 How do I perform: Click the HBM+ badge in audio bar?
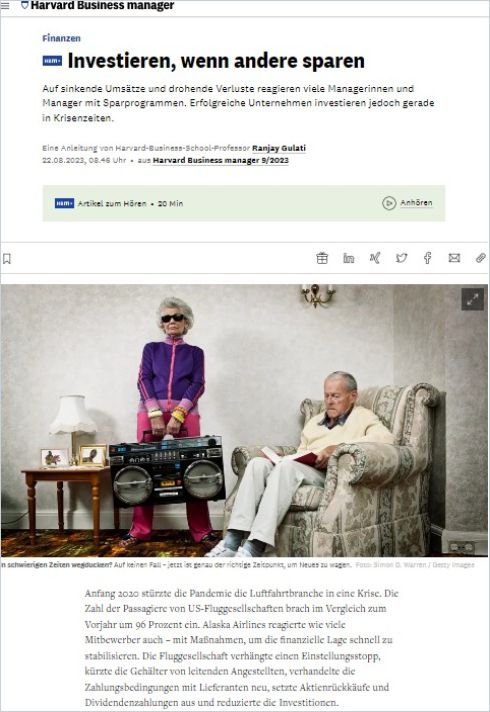(64, 203)
